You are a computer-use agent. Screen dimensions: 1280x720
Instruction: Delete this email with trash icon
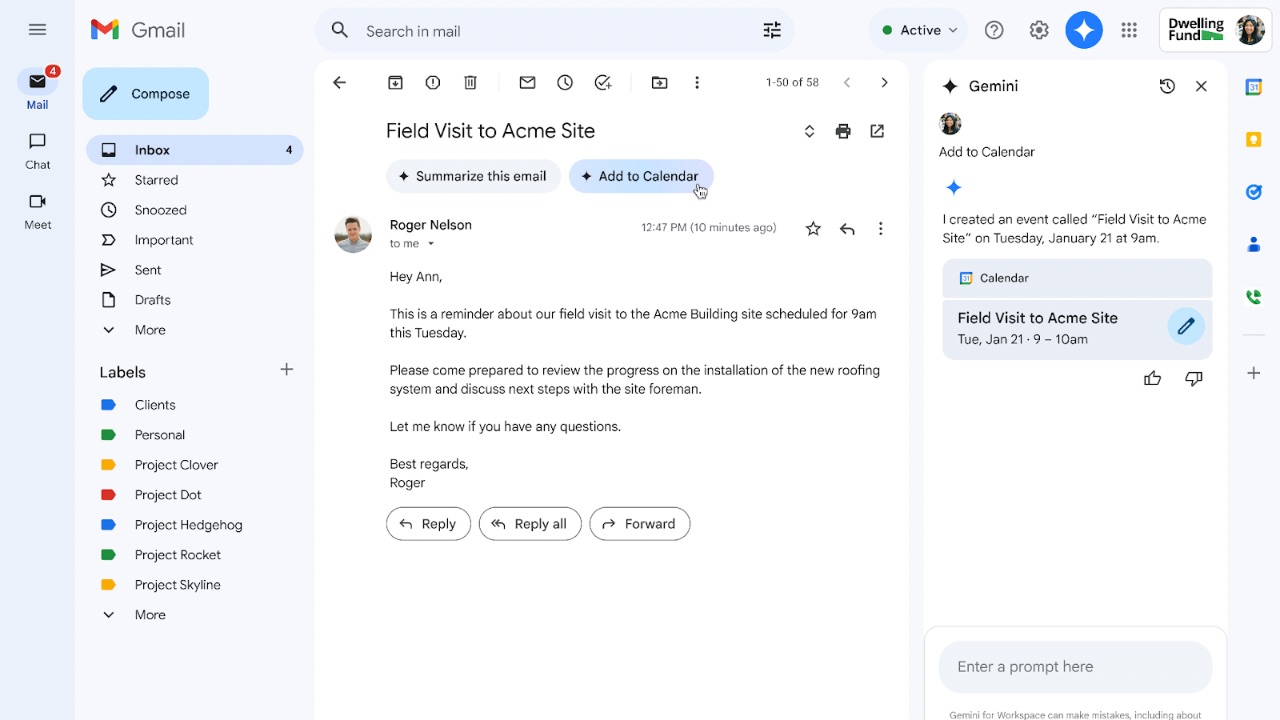pyautogui.click(x=471, y=83)
